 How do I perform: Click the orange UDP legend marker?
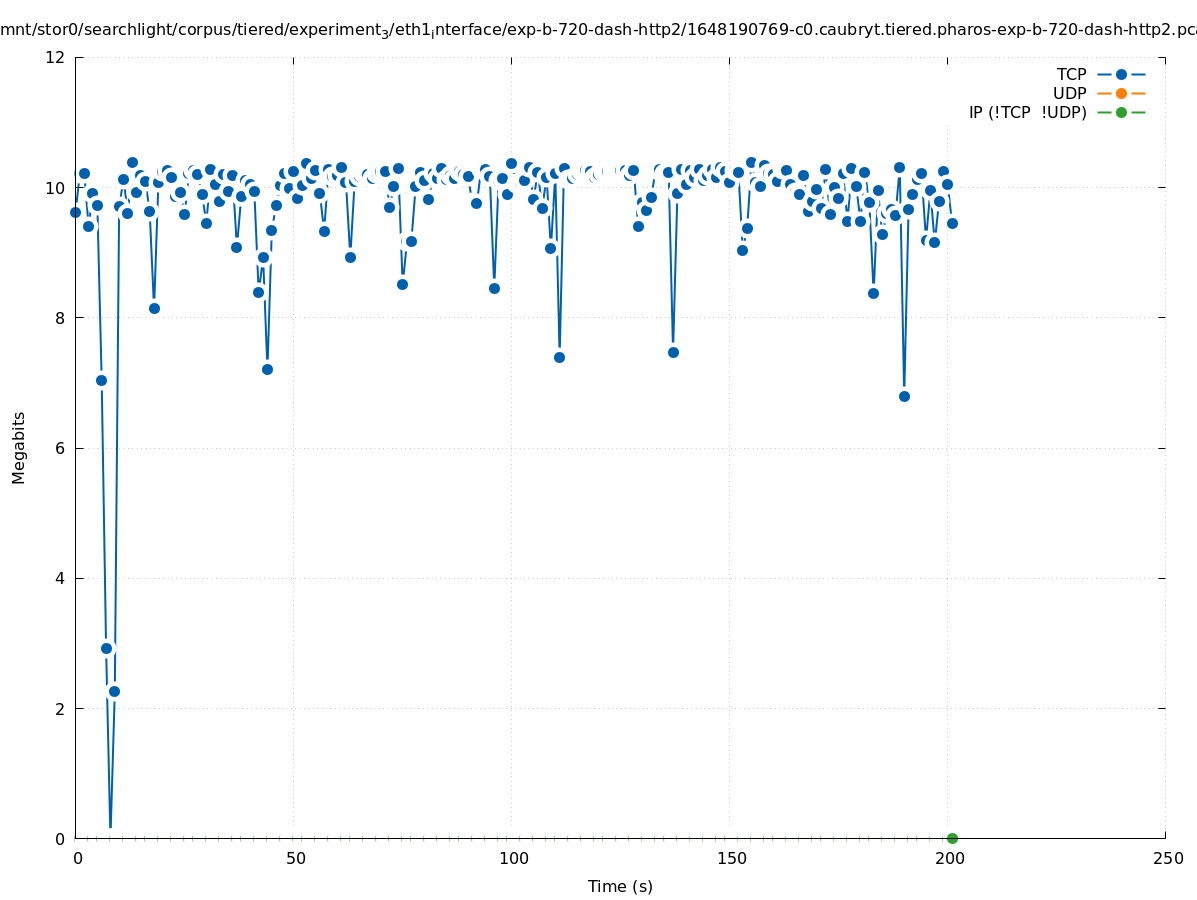point(1121,93)
